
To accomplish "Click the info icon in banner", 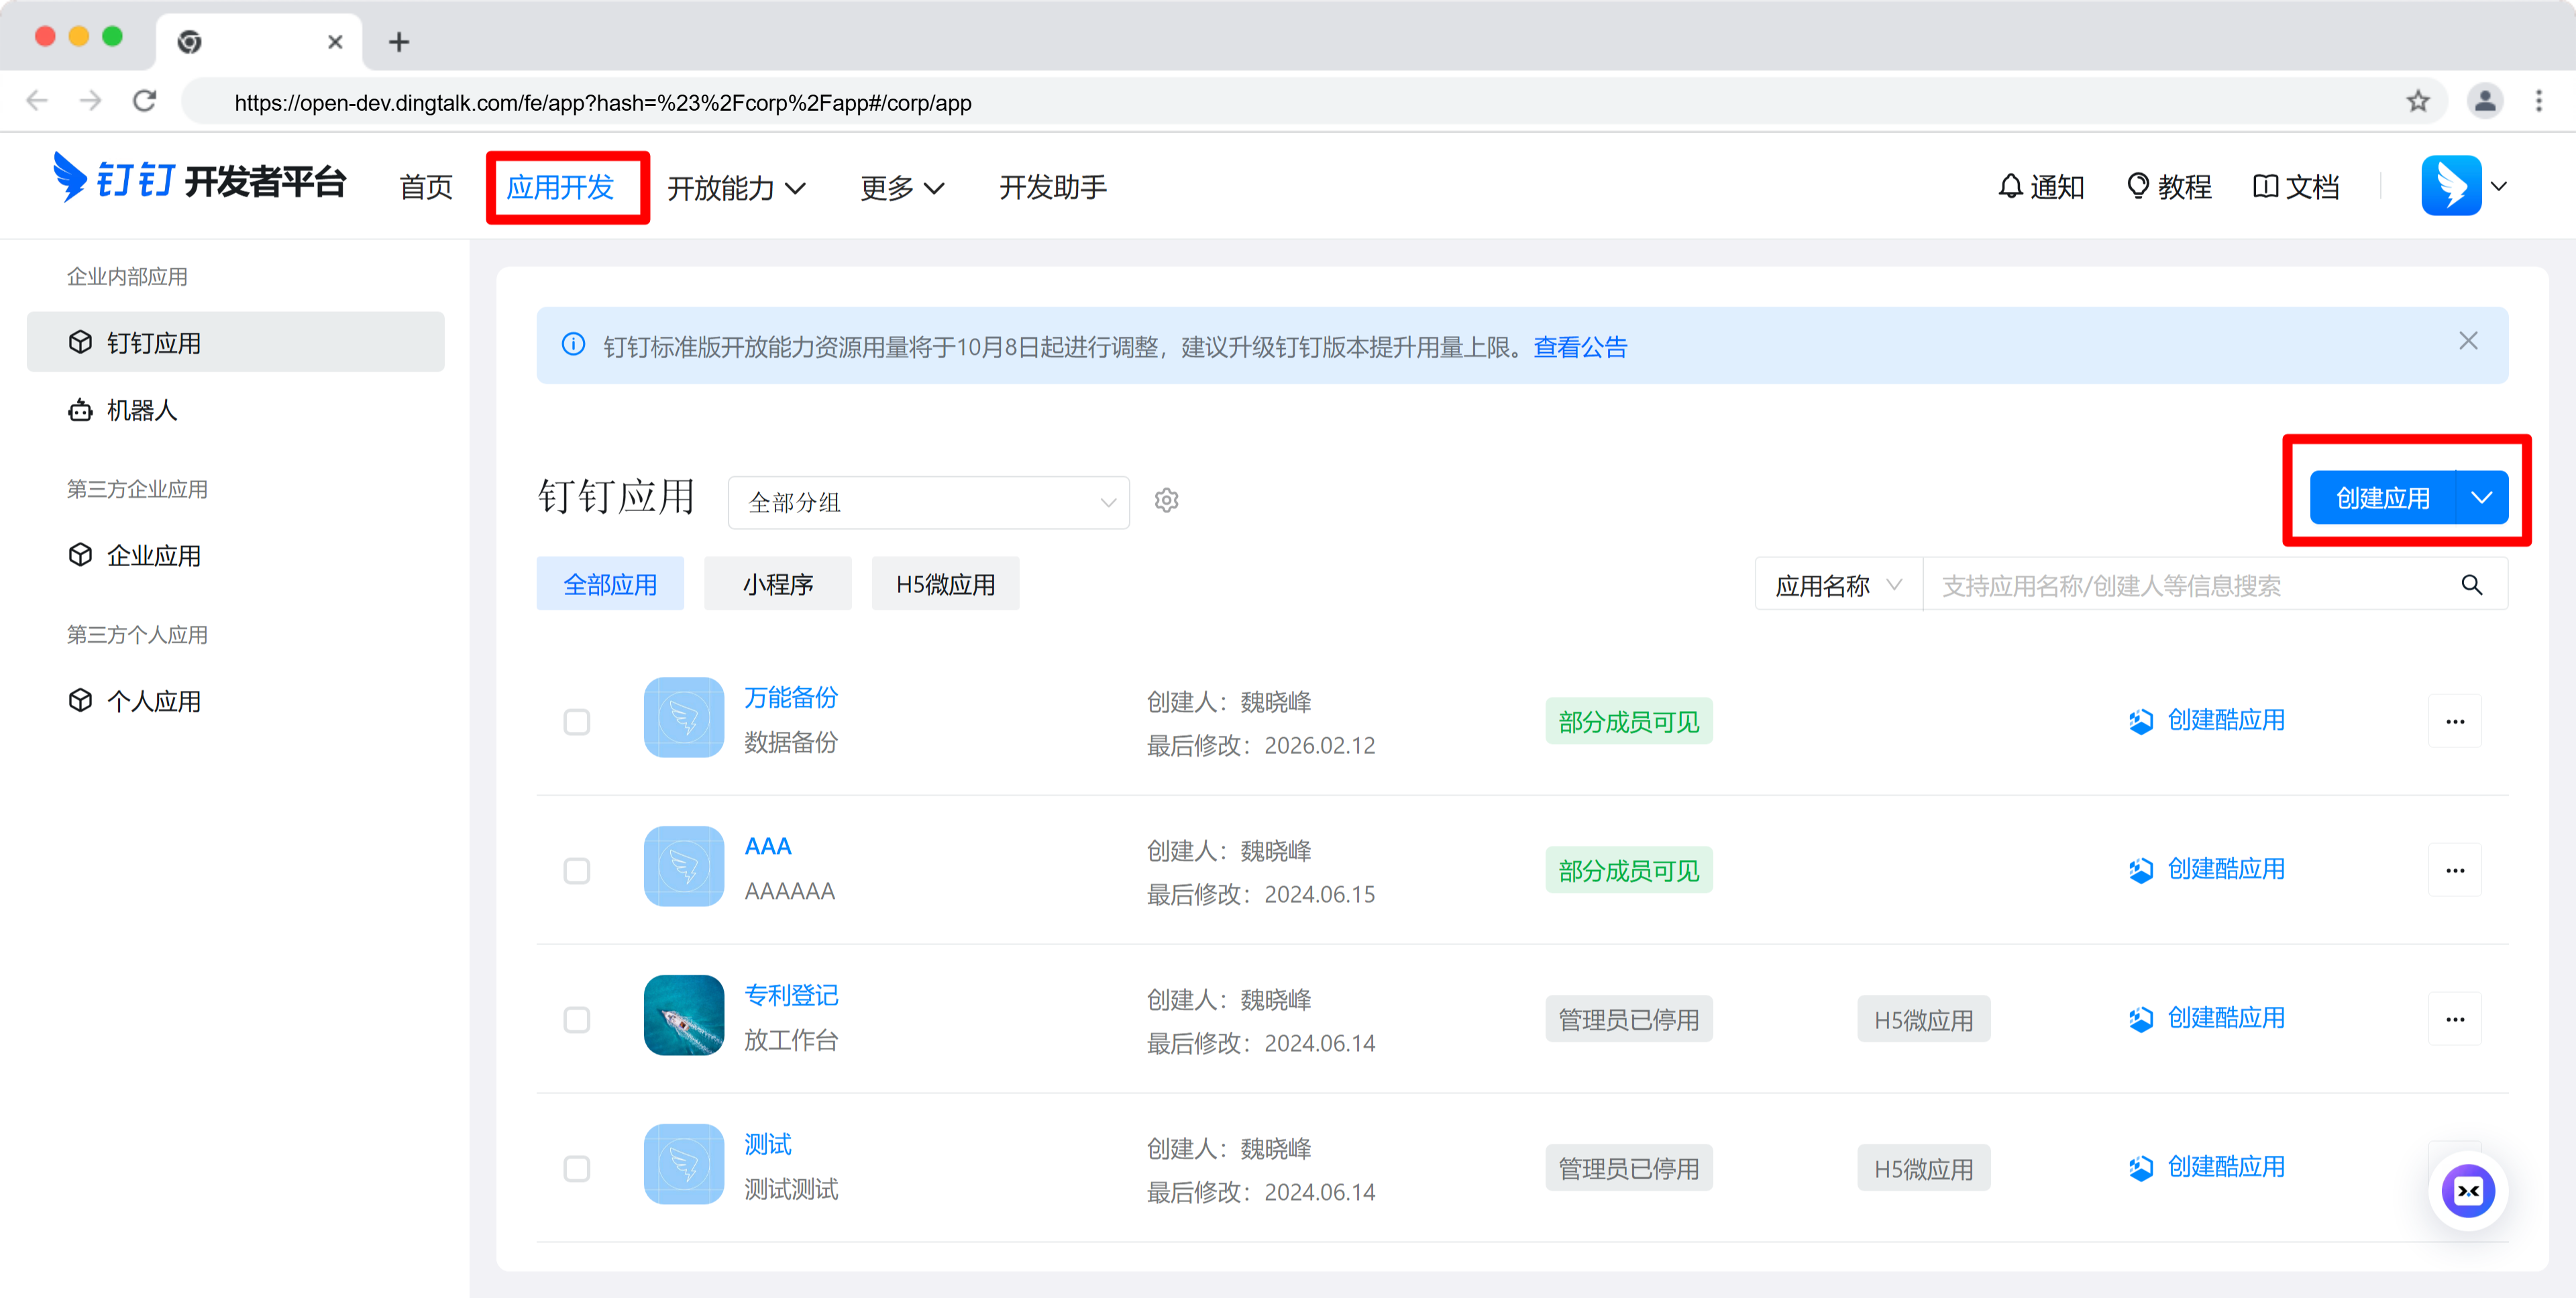I will coord(573,345).
